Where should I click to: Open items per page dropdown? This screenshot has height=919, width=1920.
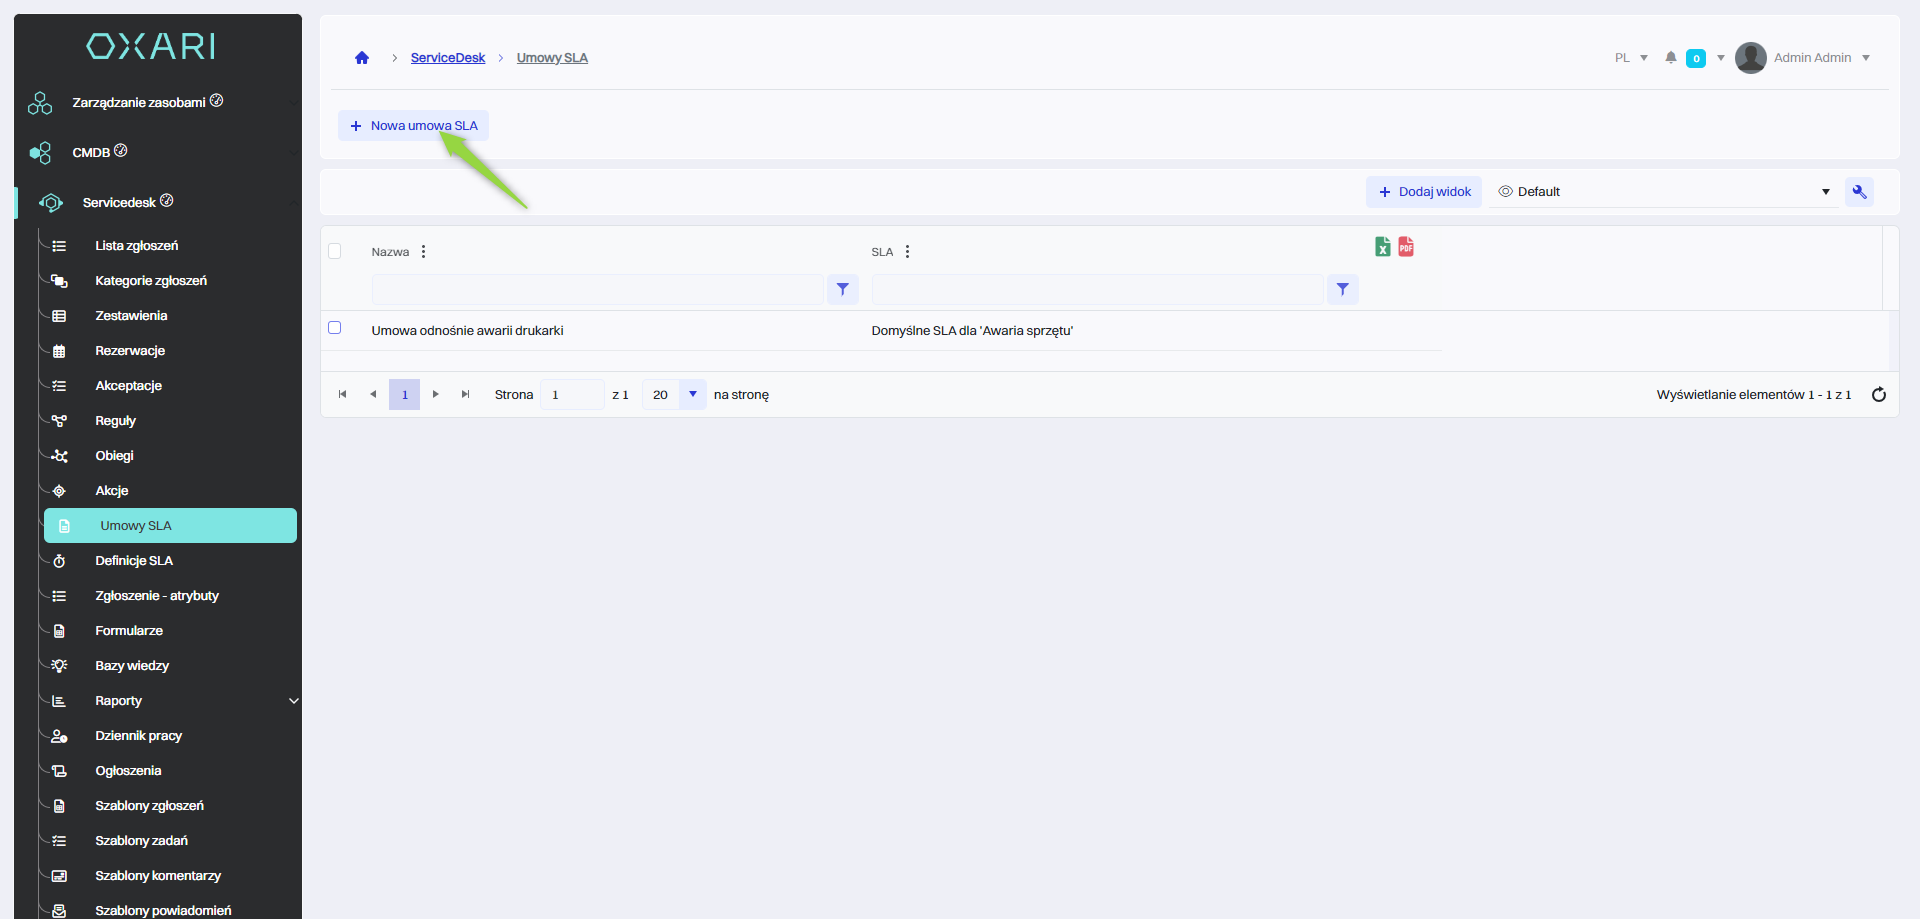(x=692, y=395)
